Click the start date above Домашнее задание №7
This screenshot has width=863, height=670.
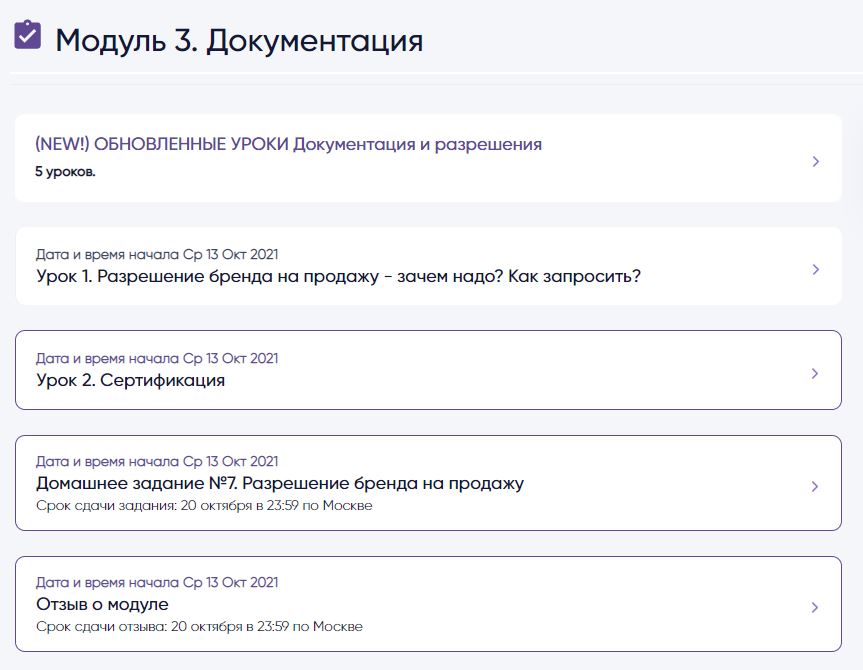[x=157, y=461]
